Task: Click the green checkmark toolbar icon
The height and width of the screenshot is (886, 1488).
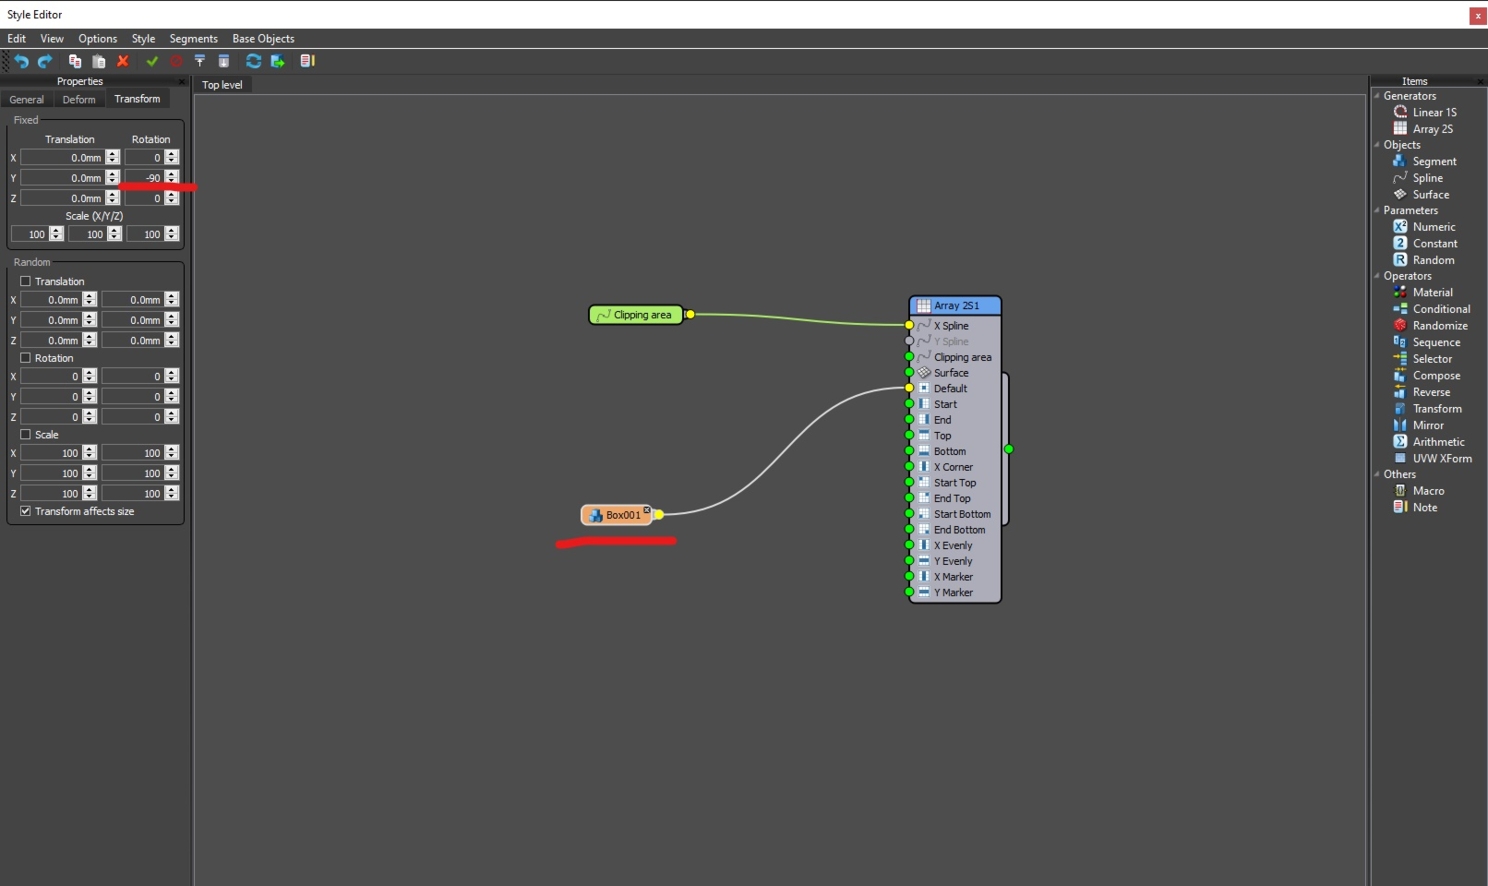Action: (152, 61)
